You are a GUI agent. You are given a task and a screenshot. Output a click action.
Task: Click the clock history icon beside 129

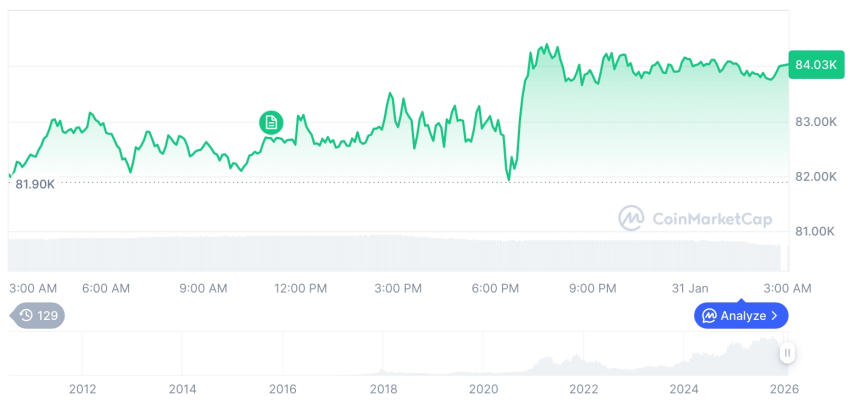pos(26,315)
